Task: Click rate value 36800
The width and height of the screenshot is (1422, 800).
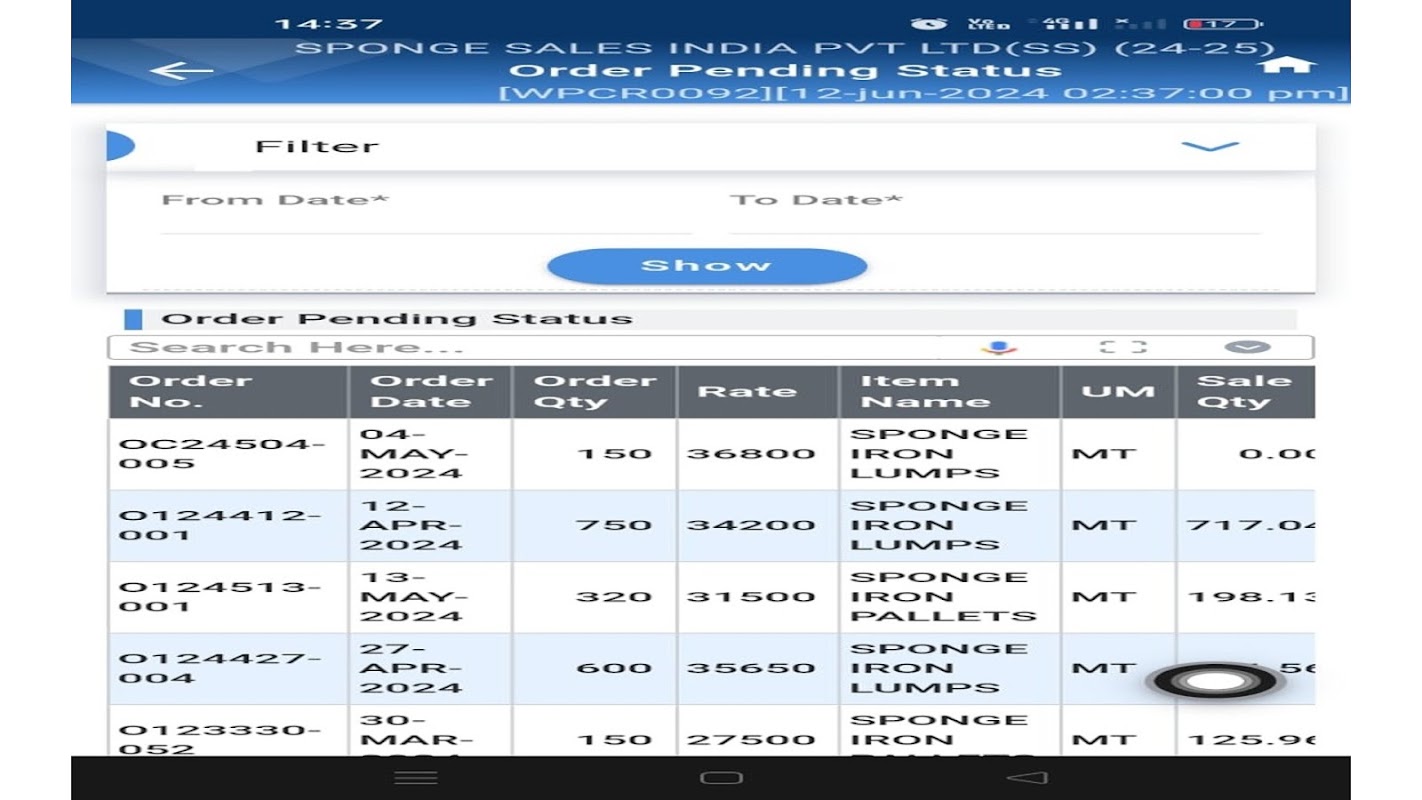Action: pos(751,454)
